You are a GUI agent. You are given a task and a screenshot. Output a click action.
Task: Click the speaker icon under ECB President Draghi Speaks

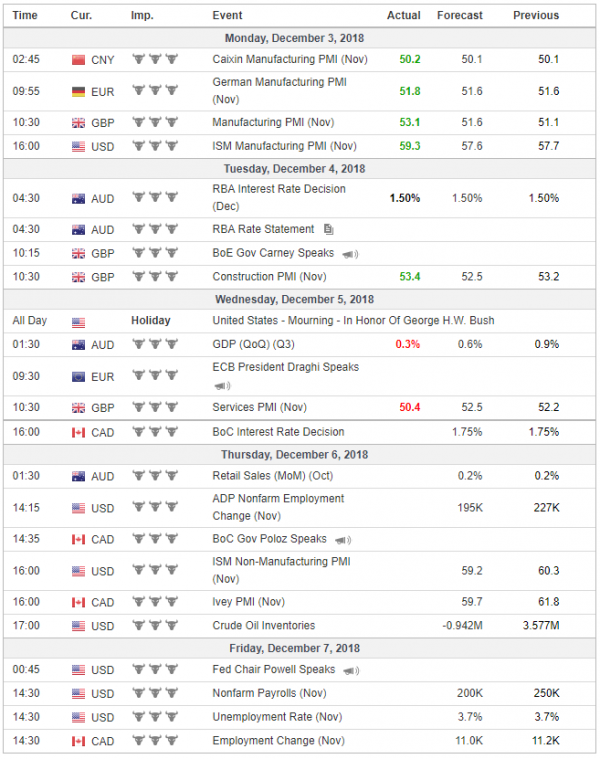pos(222,386)
